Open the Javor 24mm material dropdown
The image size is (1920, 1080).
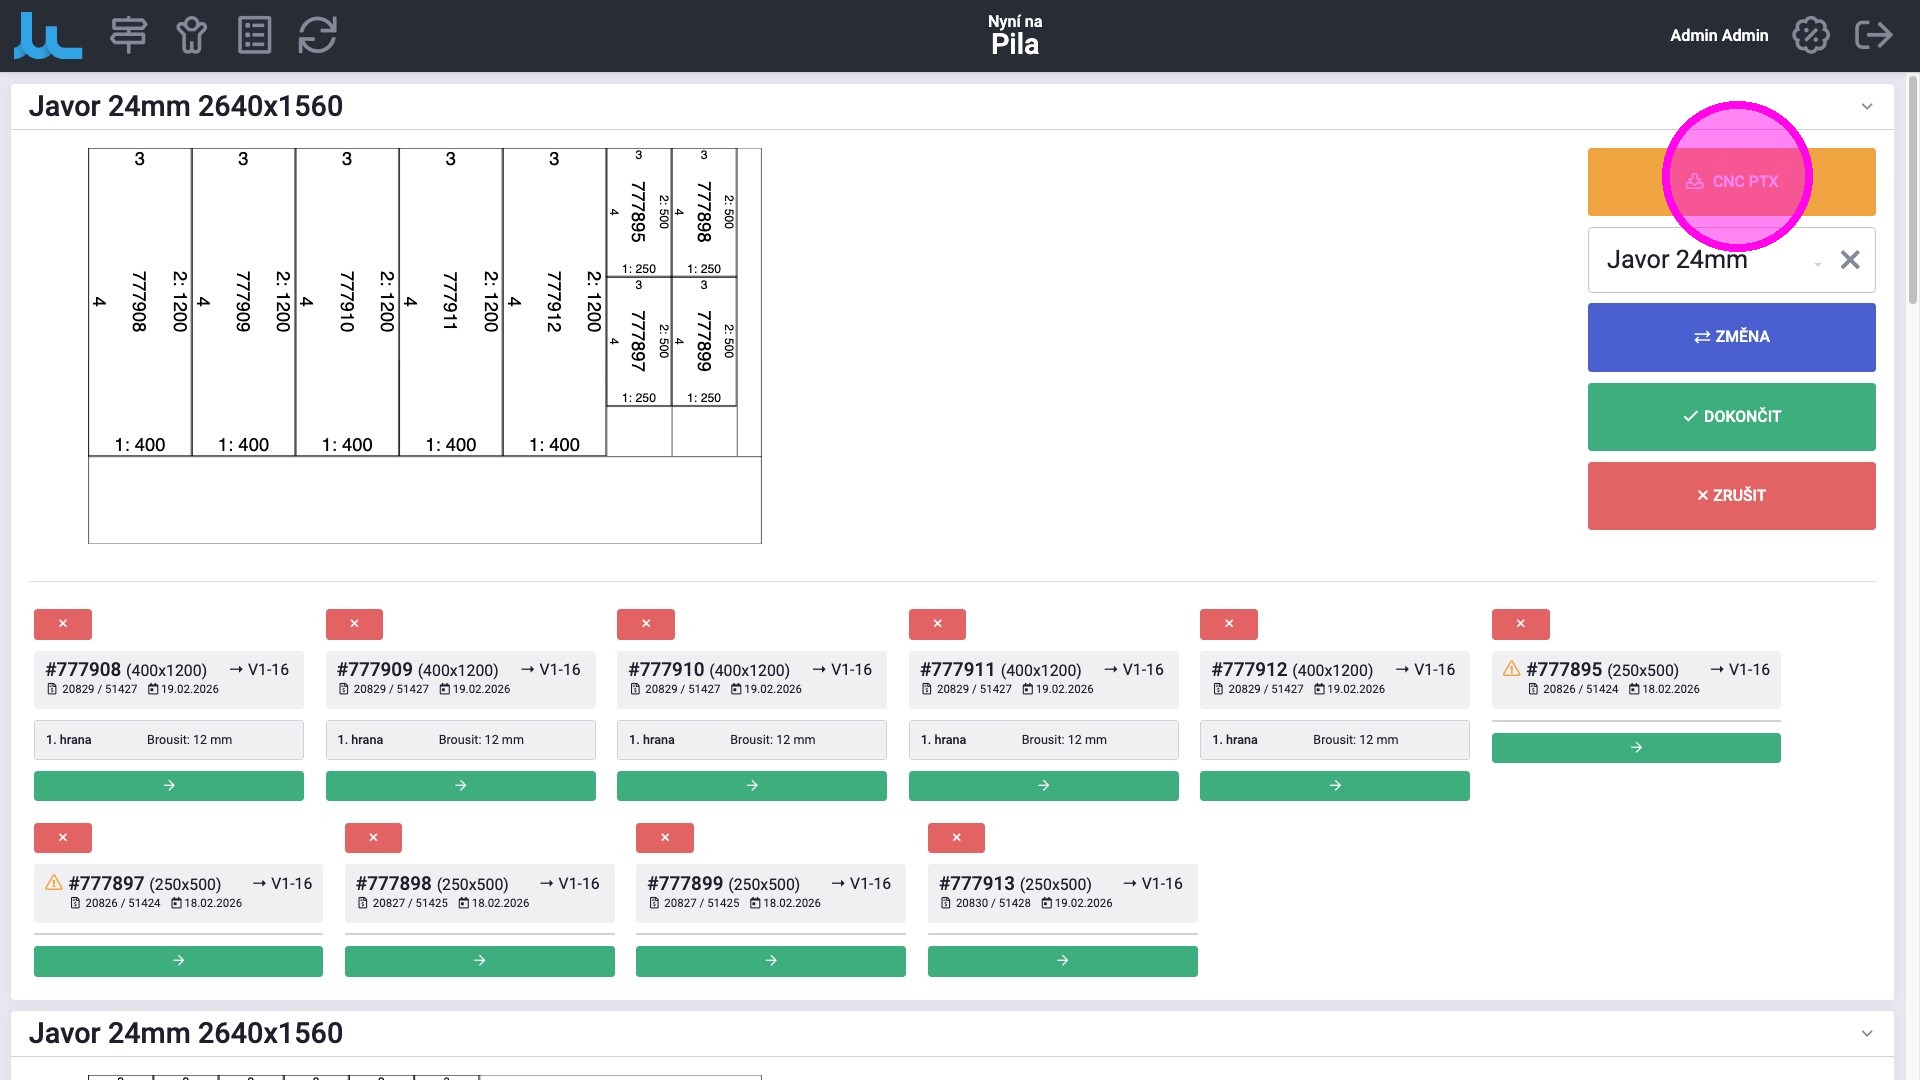point(1818,264)
